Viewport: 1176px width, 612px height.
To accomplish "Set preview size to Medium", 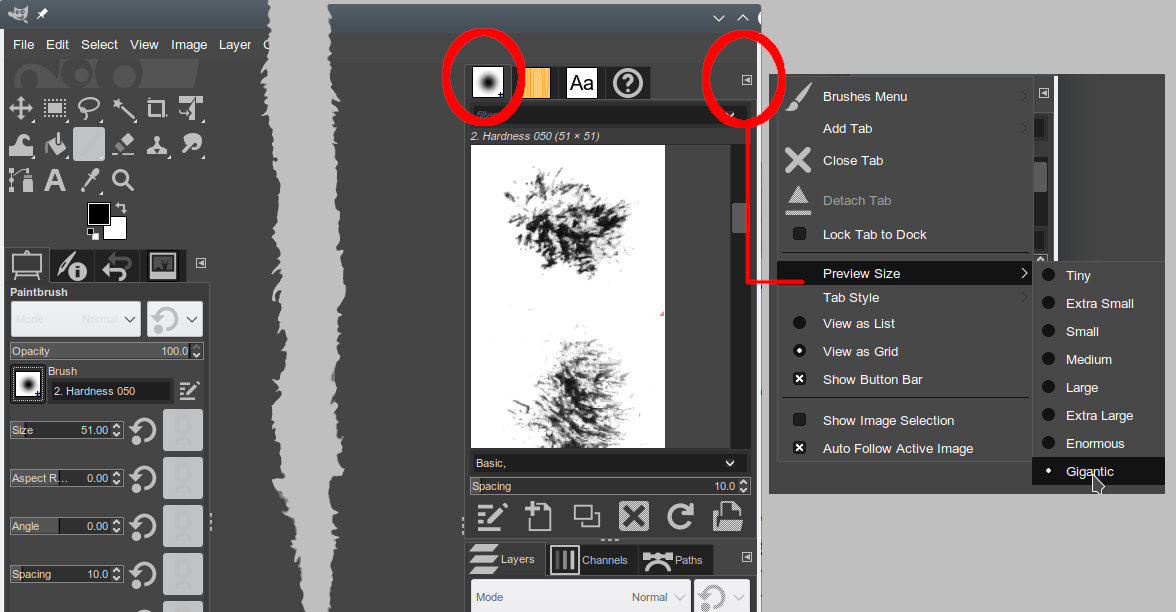I will (1099, 359).
